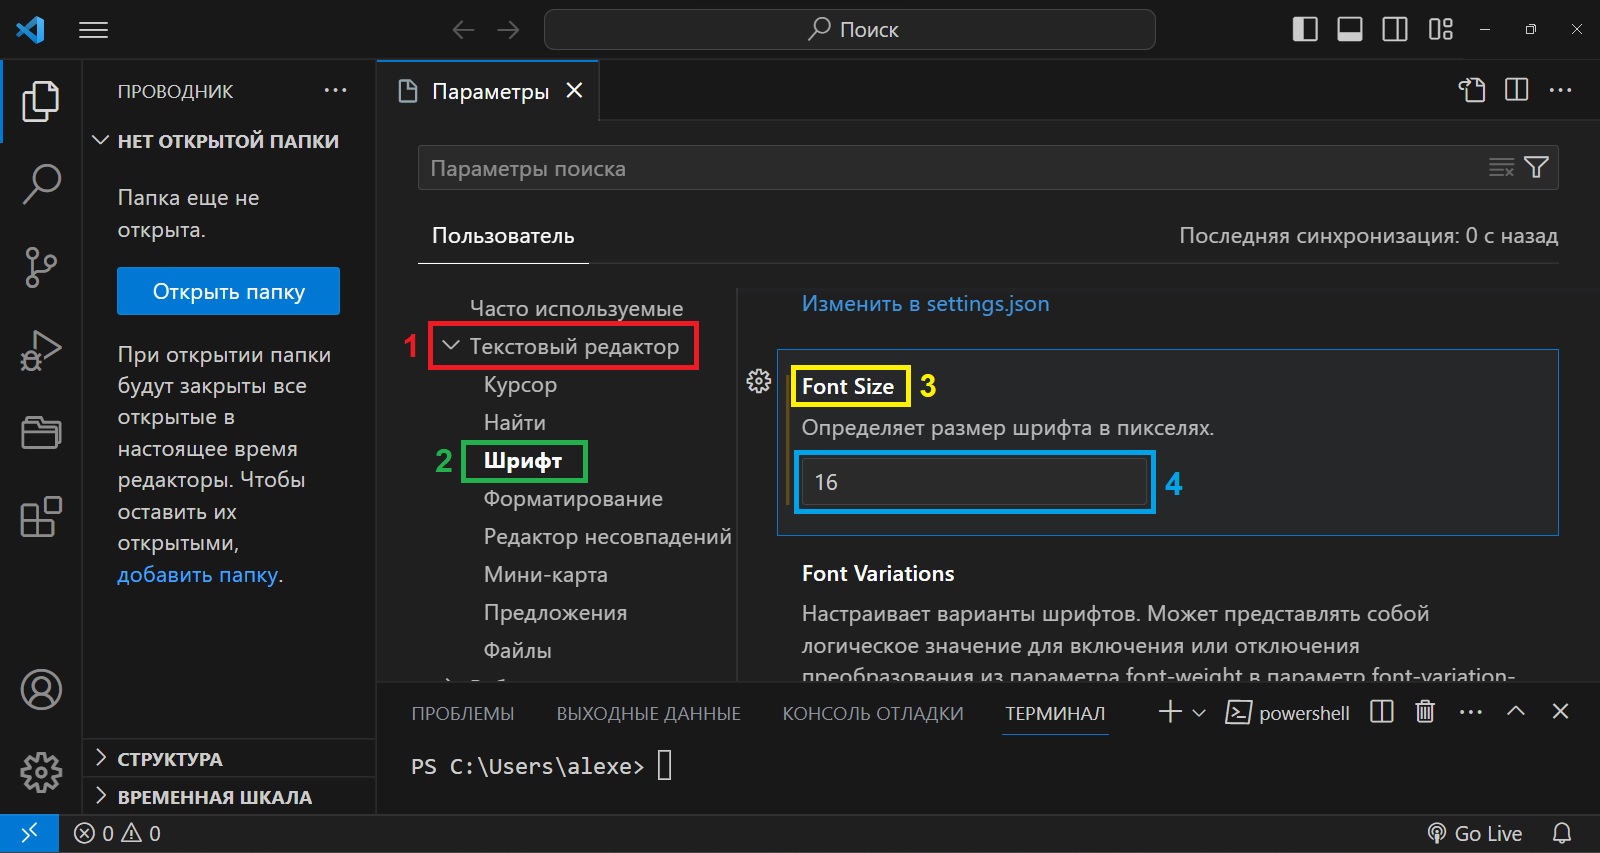Close the terminal panel
The width and height of the screenshot is (1600, 853).
pos(1560,711)
